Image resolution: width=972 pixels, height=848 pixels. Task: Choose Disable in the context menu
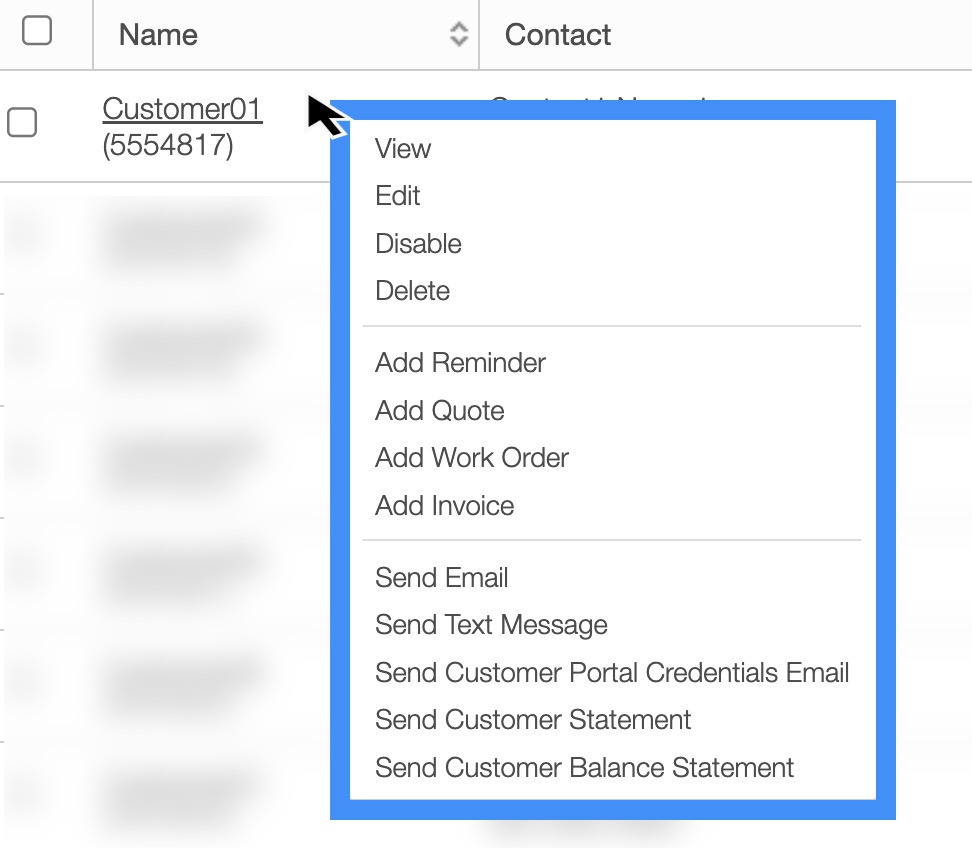pos(418,244)
